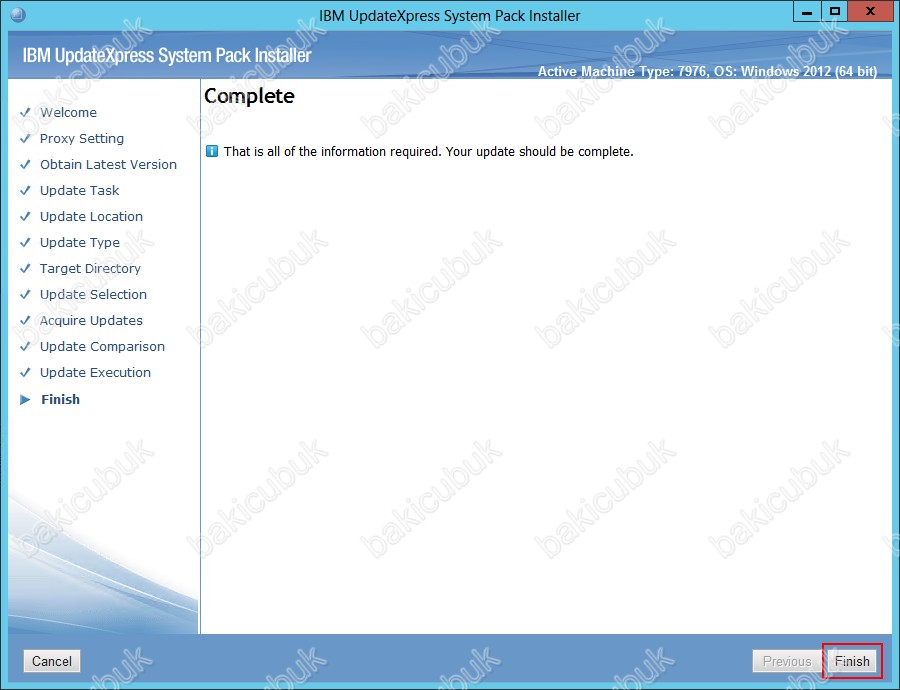Click the Active Machine Type status text

point(707,71)
